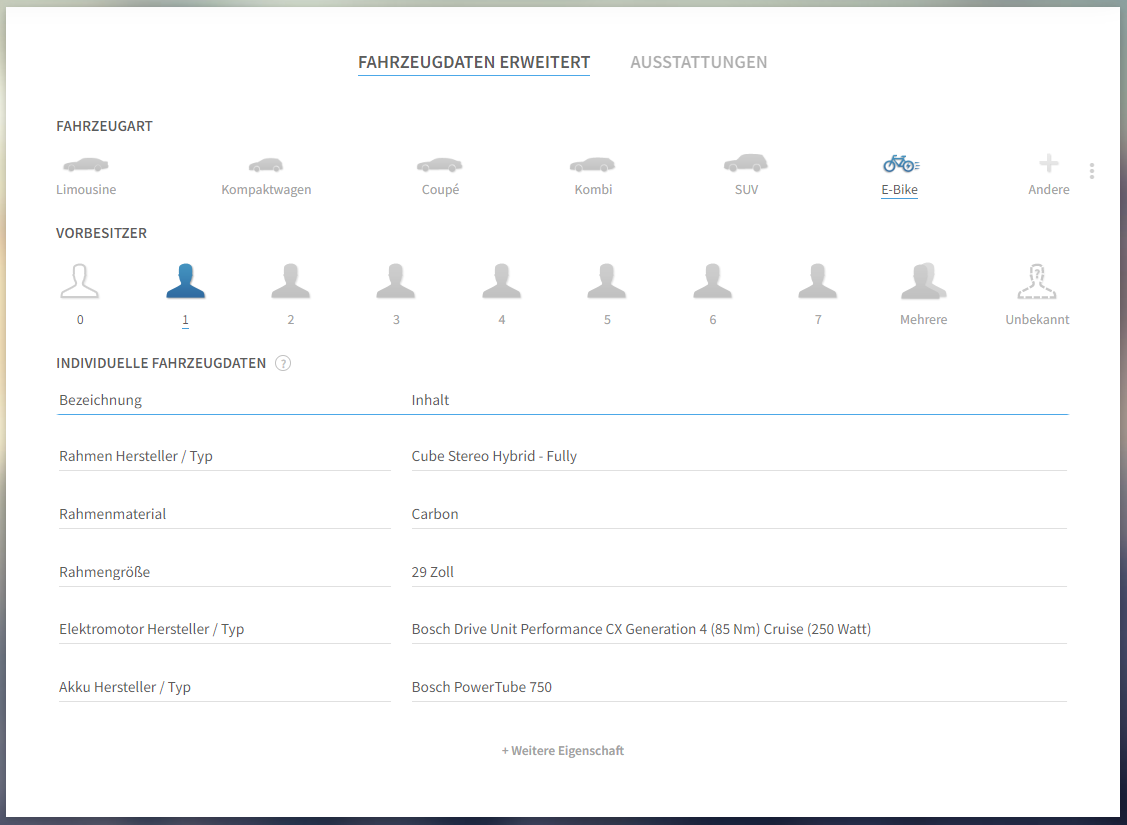Image resolution: width=1127 pixels, height=825 pixels.
Task: Edit Cube Stereo Hybrid - Fully value
Action: [x=739, y=456]
